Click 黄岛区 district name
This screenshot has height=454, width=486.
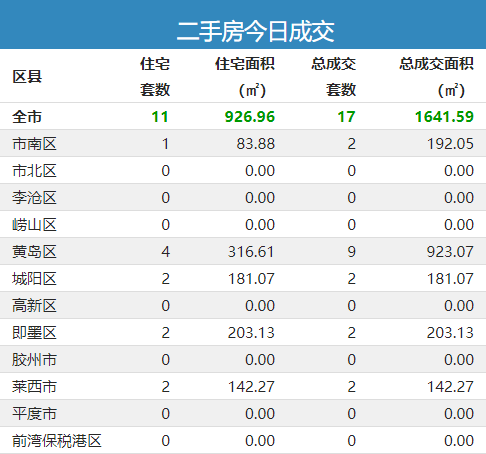click(34, 252)
